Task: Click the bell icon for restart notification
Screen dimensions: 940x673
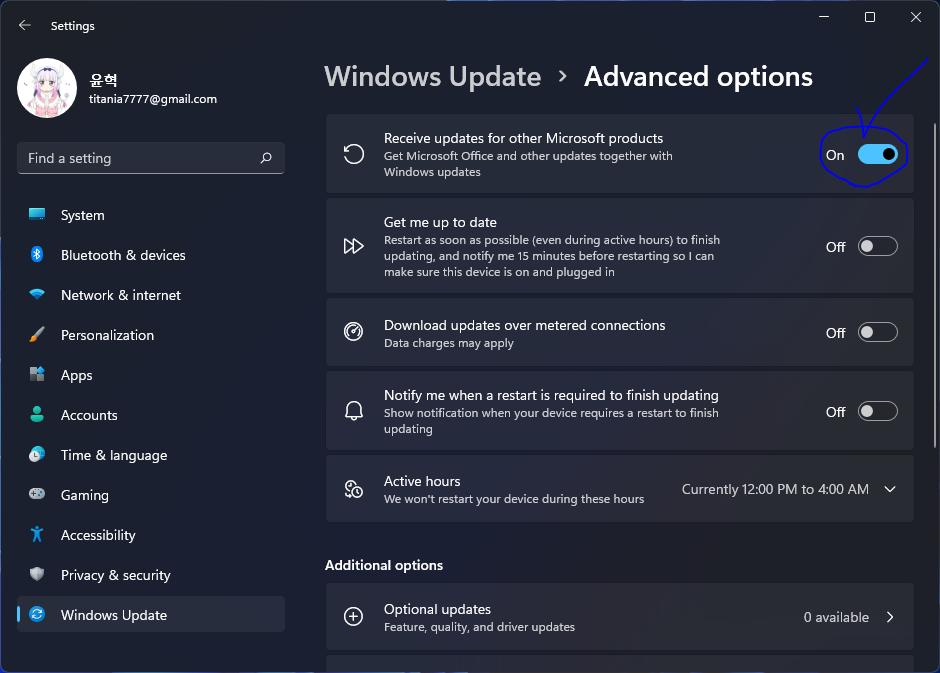Action: (354, 411)
